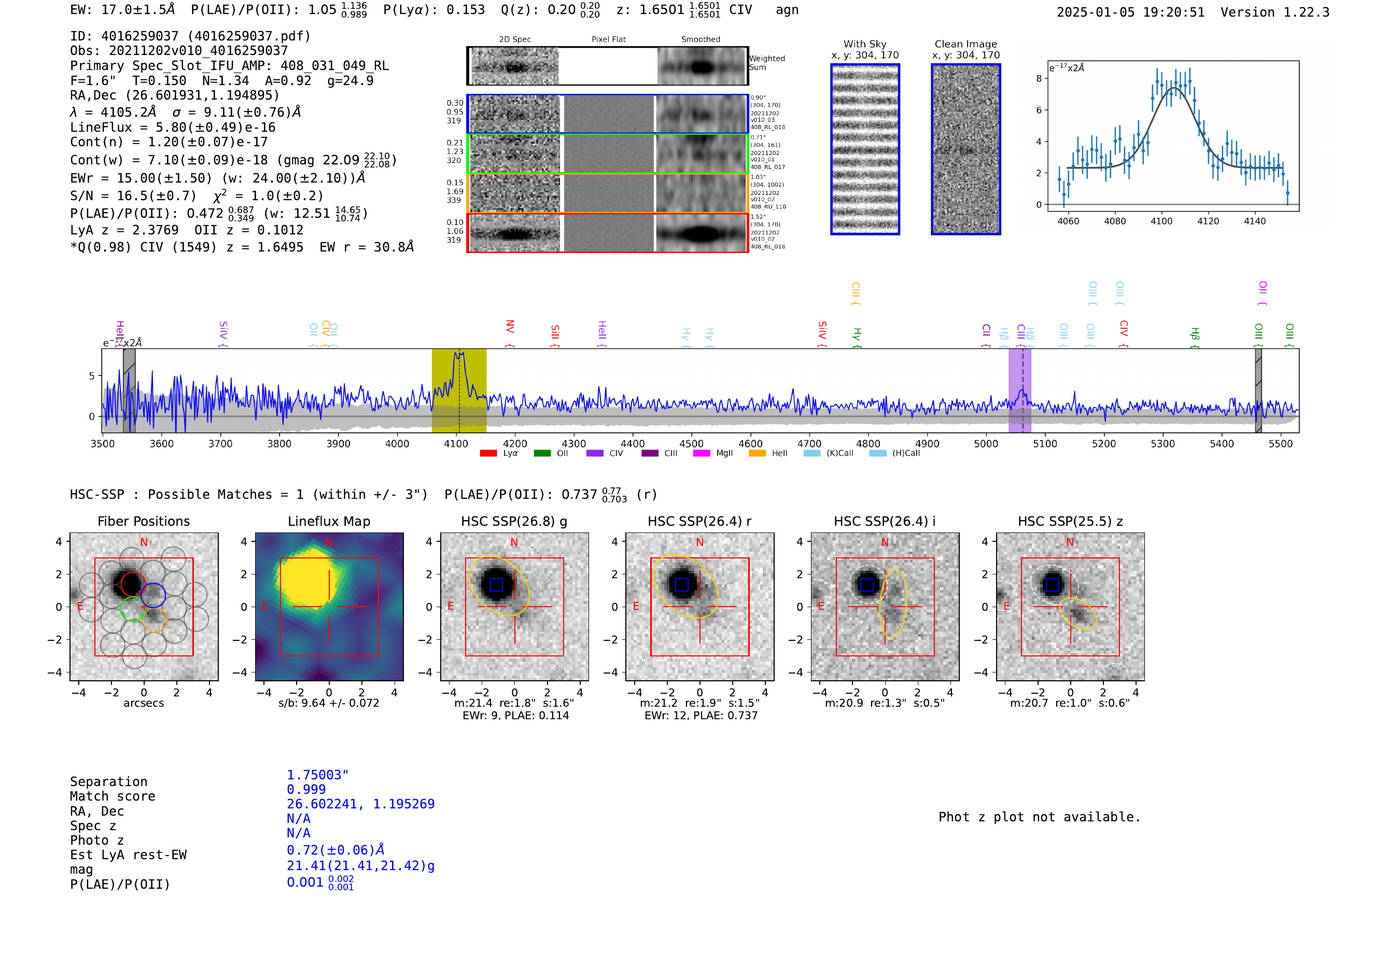Image resolution: width=1400 pixels, height=953 pixels.
Task: Click the grey hatched band near 5460Å
Action: [x=1258, y=391]
